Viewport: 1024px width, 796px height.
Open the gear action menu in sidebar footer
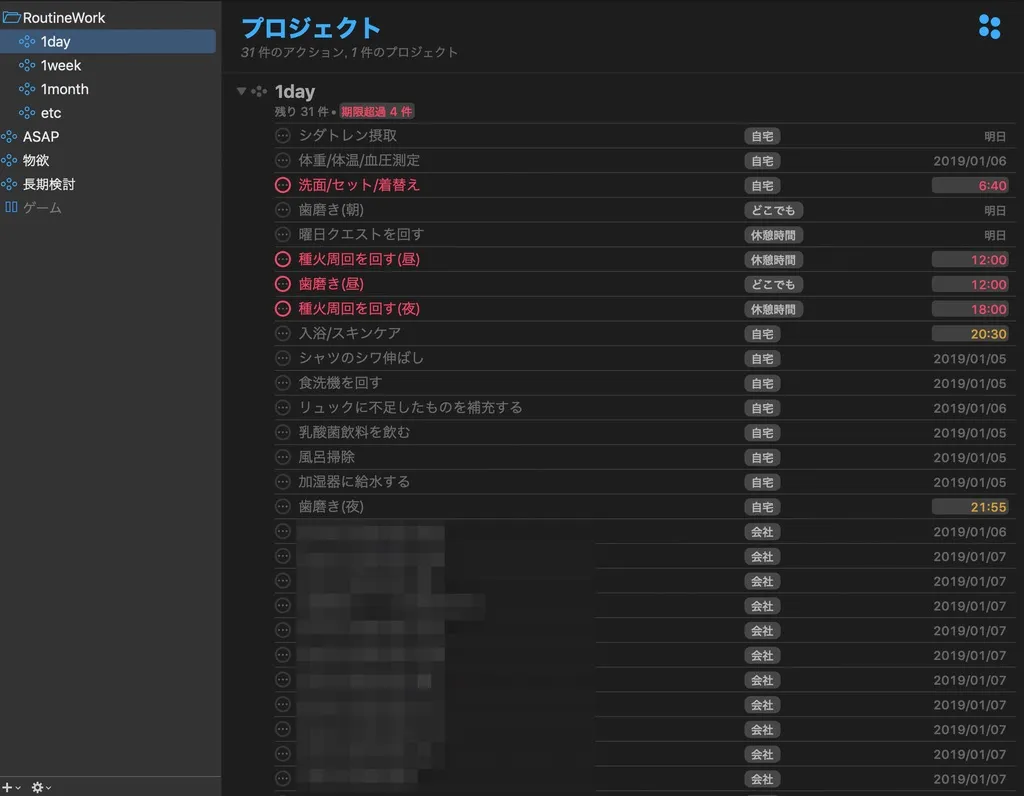coord(39,787)
